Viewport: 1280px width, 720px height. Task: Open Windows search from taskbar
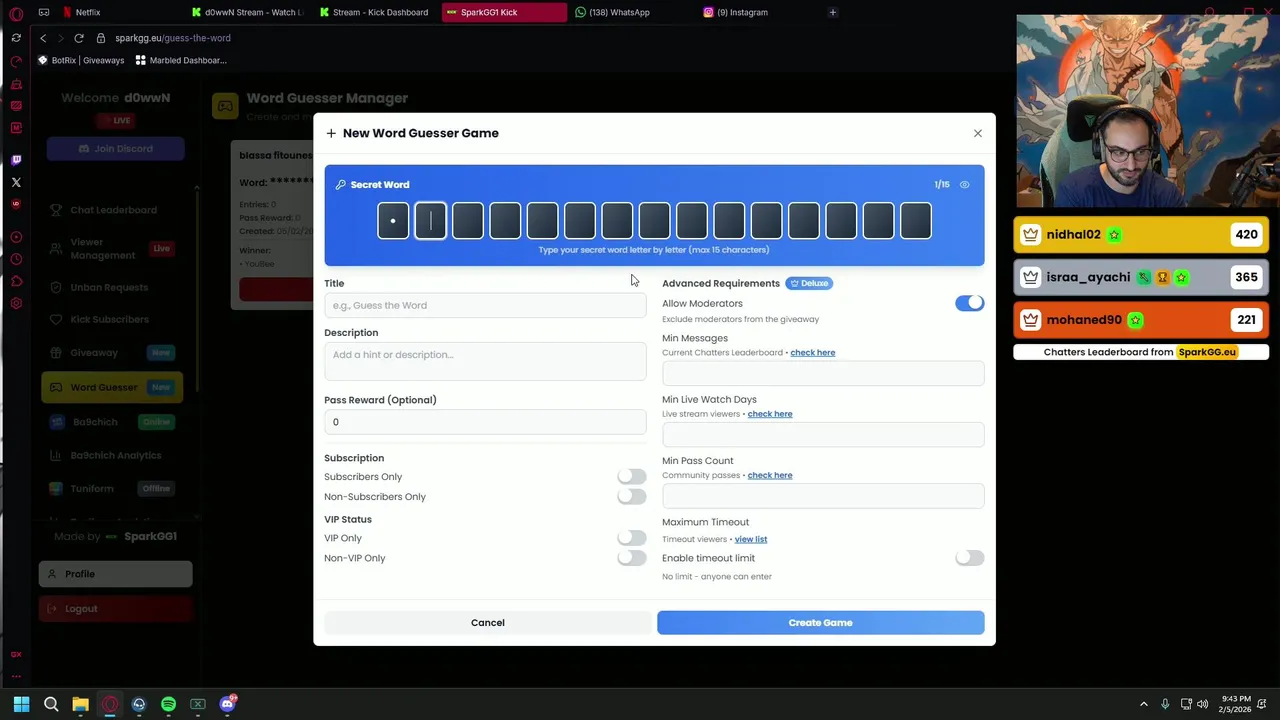pyautogui.click(x=51, y=704)
